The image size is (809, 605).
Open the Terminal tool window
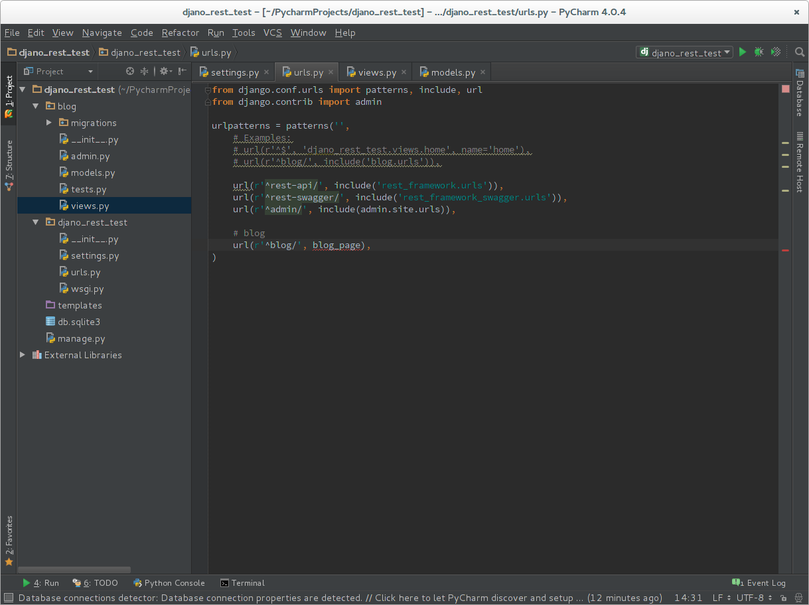[242, 583]
